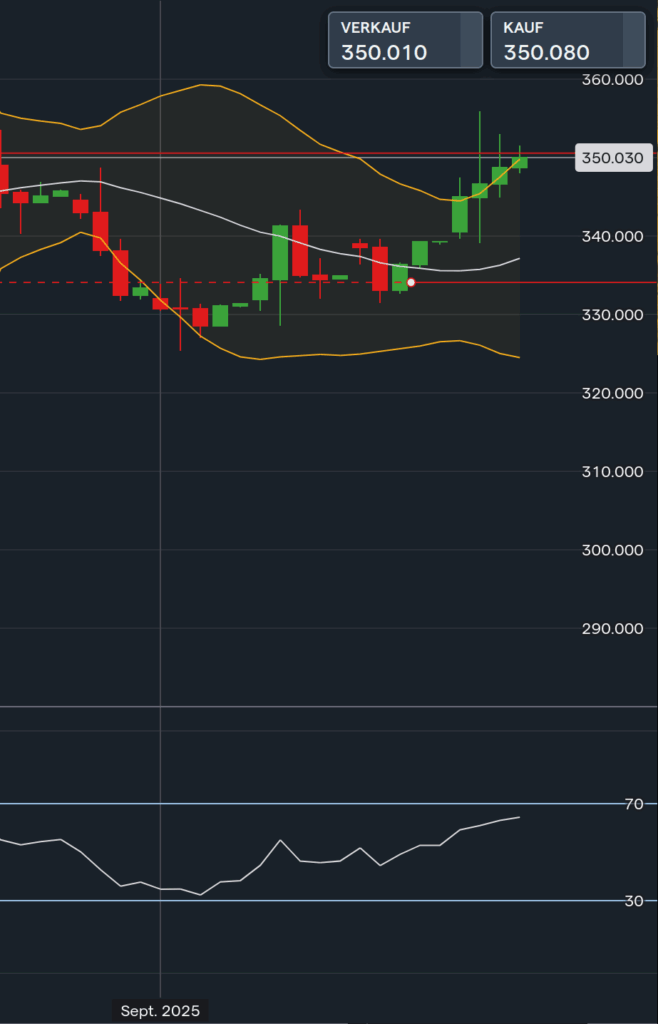The width and height of the screenshot is (658, 1024).
Task: Click the 320.000 price axis label
Action: pyautogui.click(x=611, y=394)
